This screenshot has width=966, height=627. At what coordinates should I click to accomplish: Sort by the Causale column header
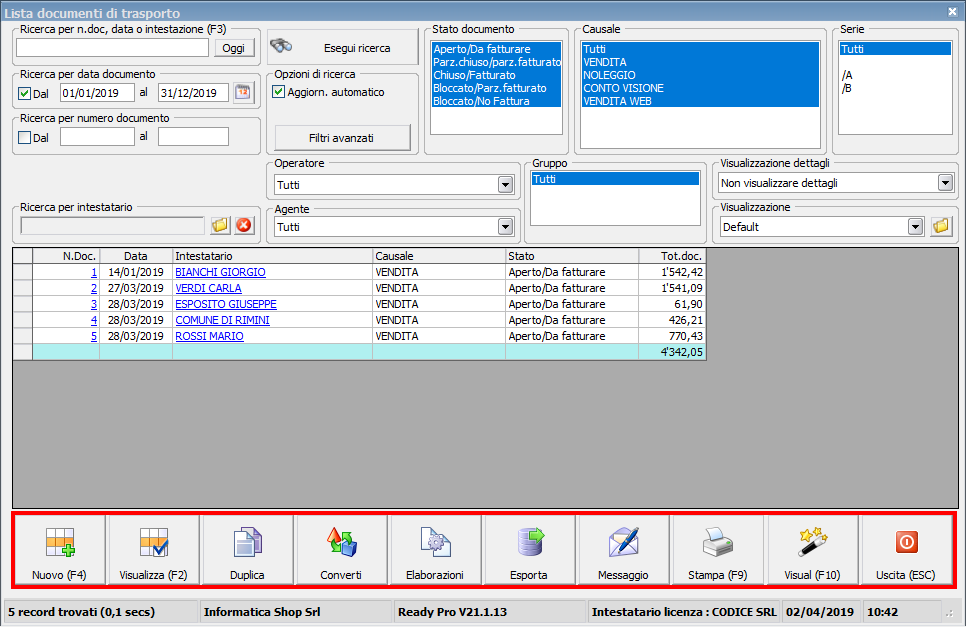click(439, 256)
